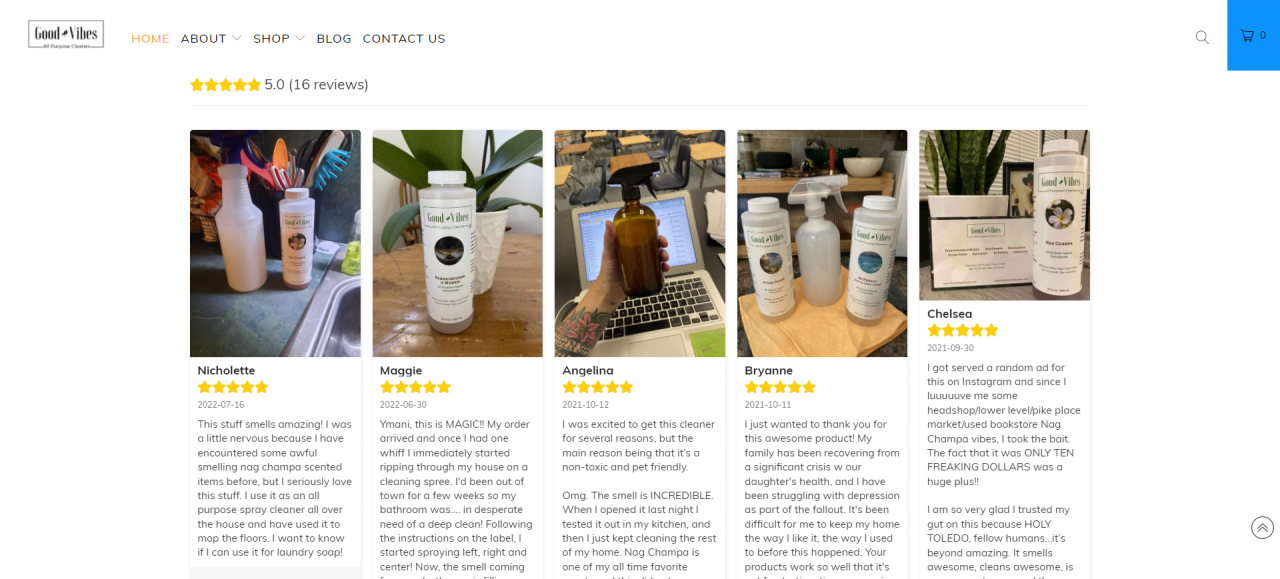Viewport: 1280px width, 579px height.
Task: Click the Good Vibes logo
Action: [x=66, y=35]
